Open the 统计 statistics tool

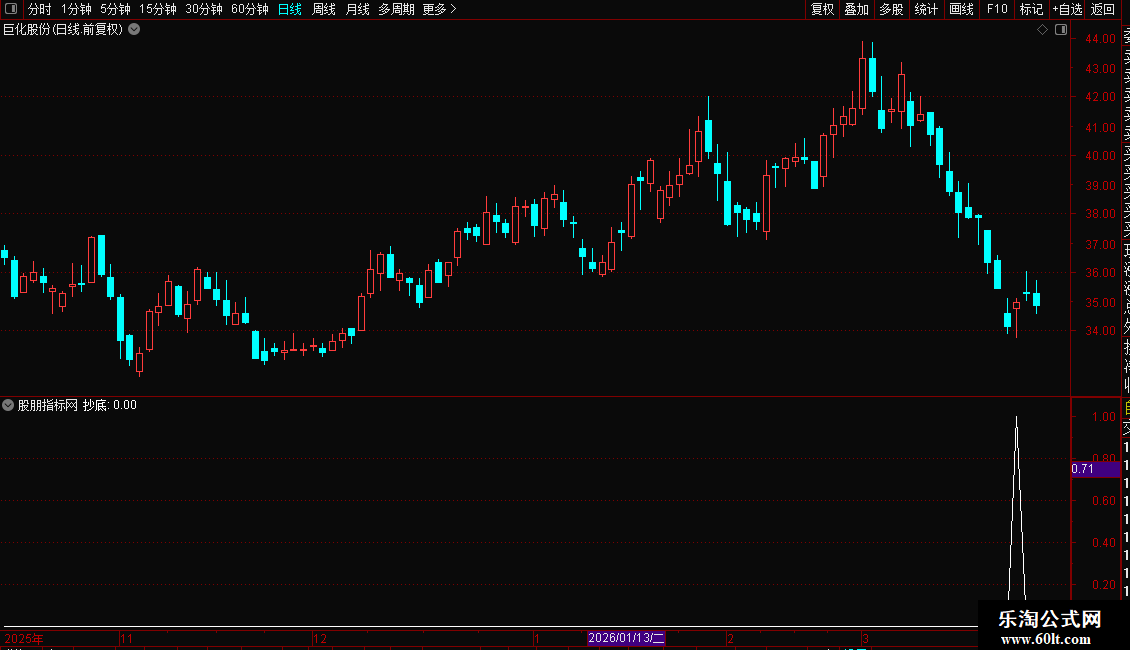[x=926, y=9]
